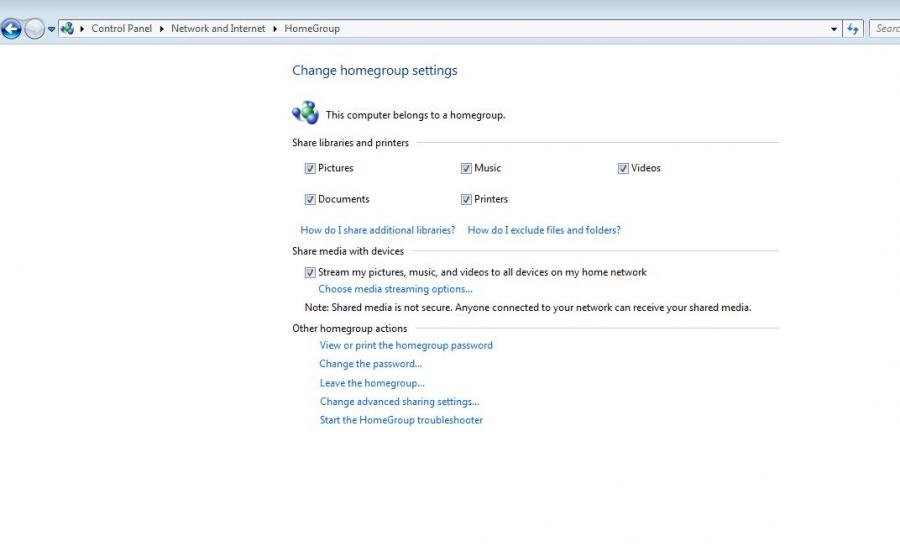Uncheck the Pictures library checkbox
This screenshot has height=547, width=900.
(310, 169)
